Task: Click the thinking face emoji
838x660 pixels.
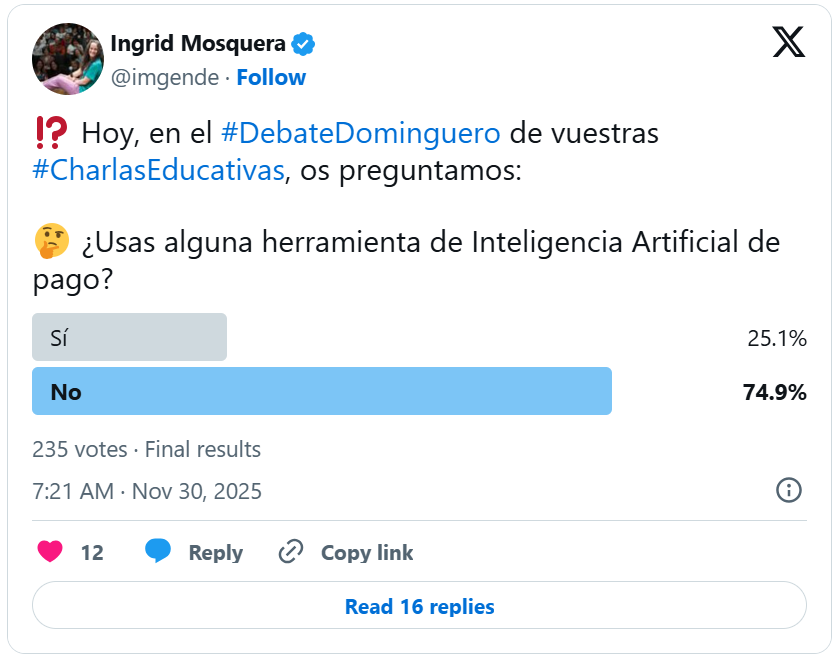Action: click(50, 241)
